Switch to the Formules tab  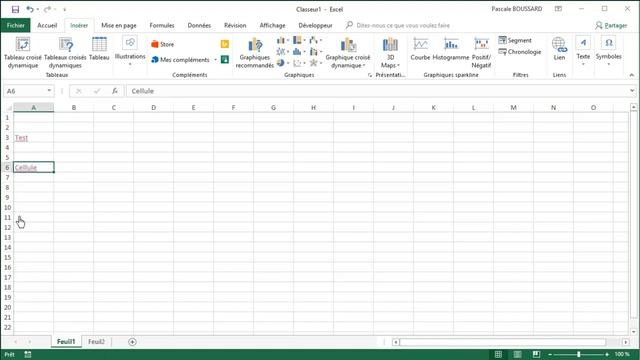tap(162, 25)
